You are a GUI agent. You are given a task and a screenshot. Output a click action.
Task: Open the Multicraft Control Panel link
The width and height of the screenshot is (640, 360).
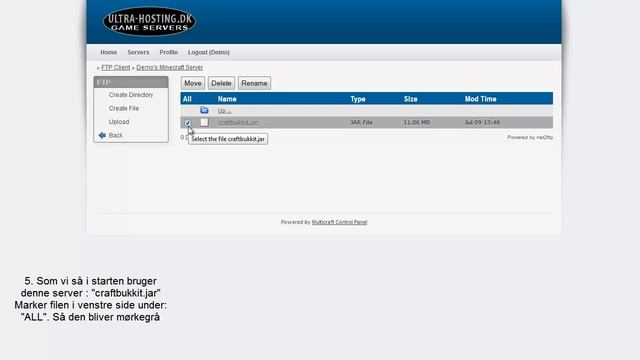[340, 222]
